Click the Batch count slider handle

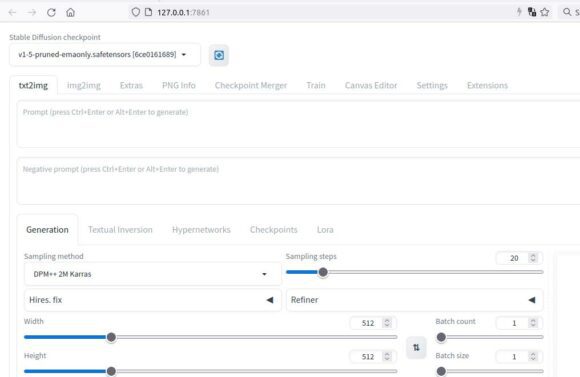(441, 337)
